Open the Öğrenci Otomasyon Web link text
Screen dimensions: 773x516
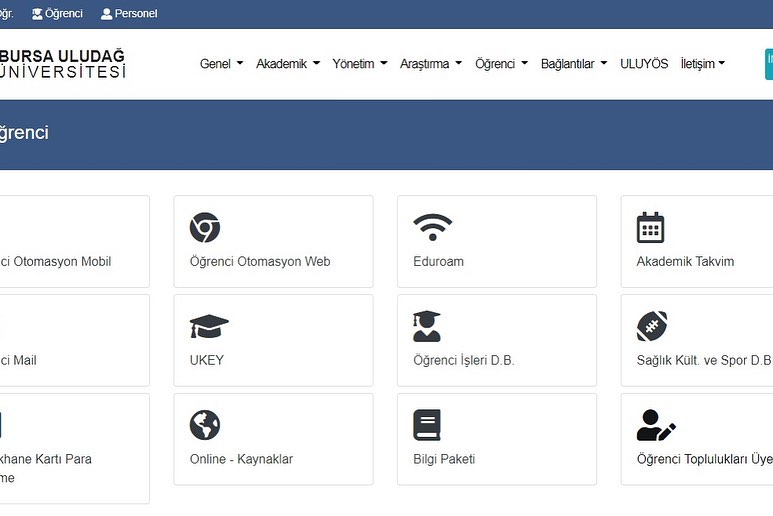tap(260, 261)
